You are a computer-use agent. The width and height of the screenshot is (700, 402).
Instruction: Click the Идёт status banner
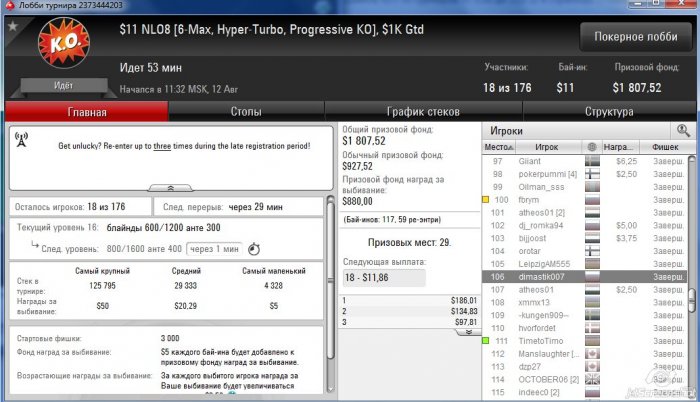pyautogui.click(x=63, y=85)
